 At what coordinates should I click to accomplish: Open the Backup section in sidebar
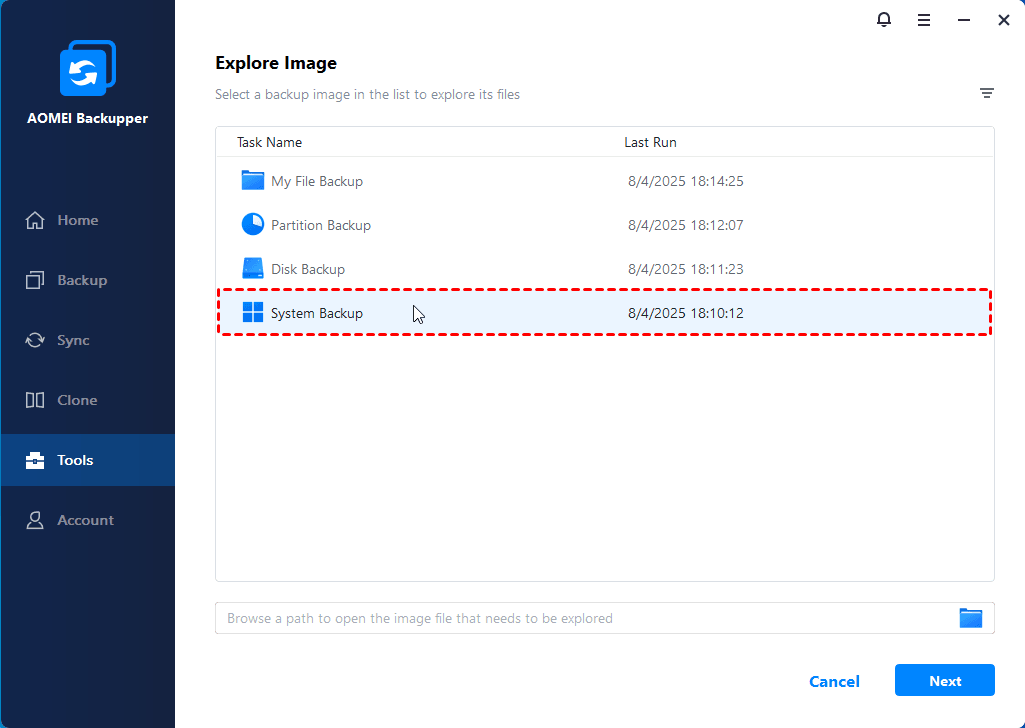(81, 280)
